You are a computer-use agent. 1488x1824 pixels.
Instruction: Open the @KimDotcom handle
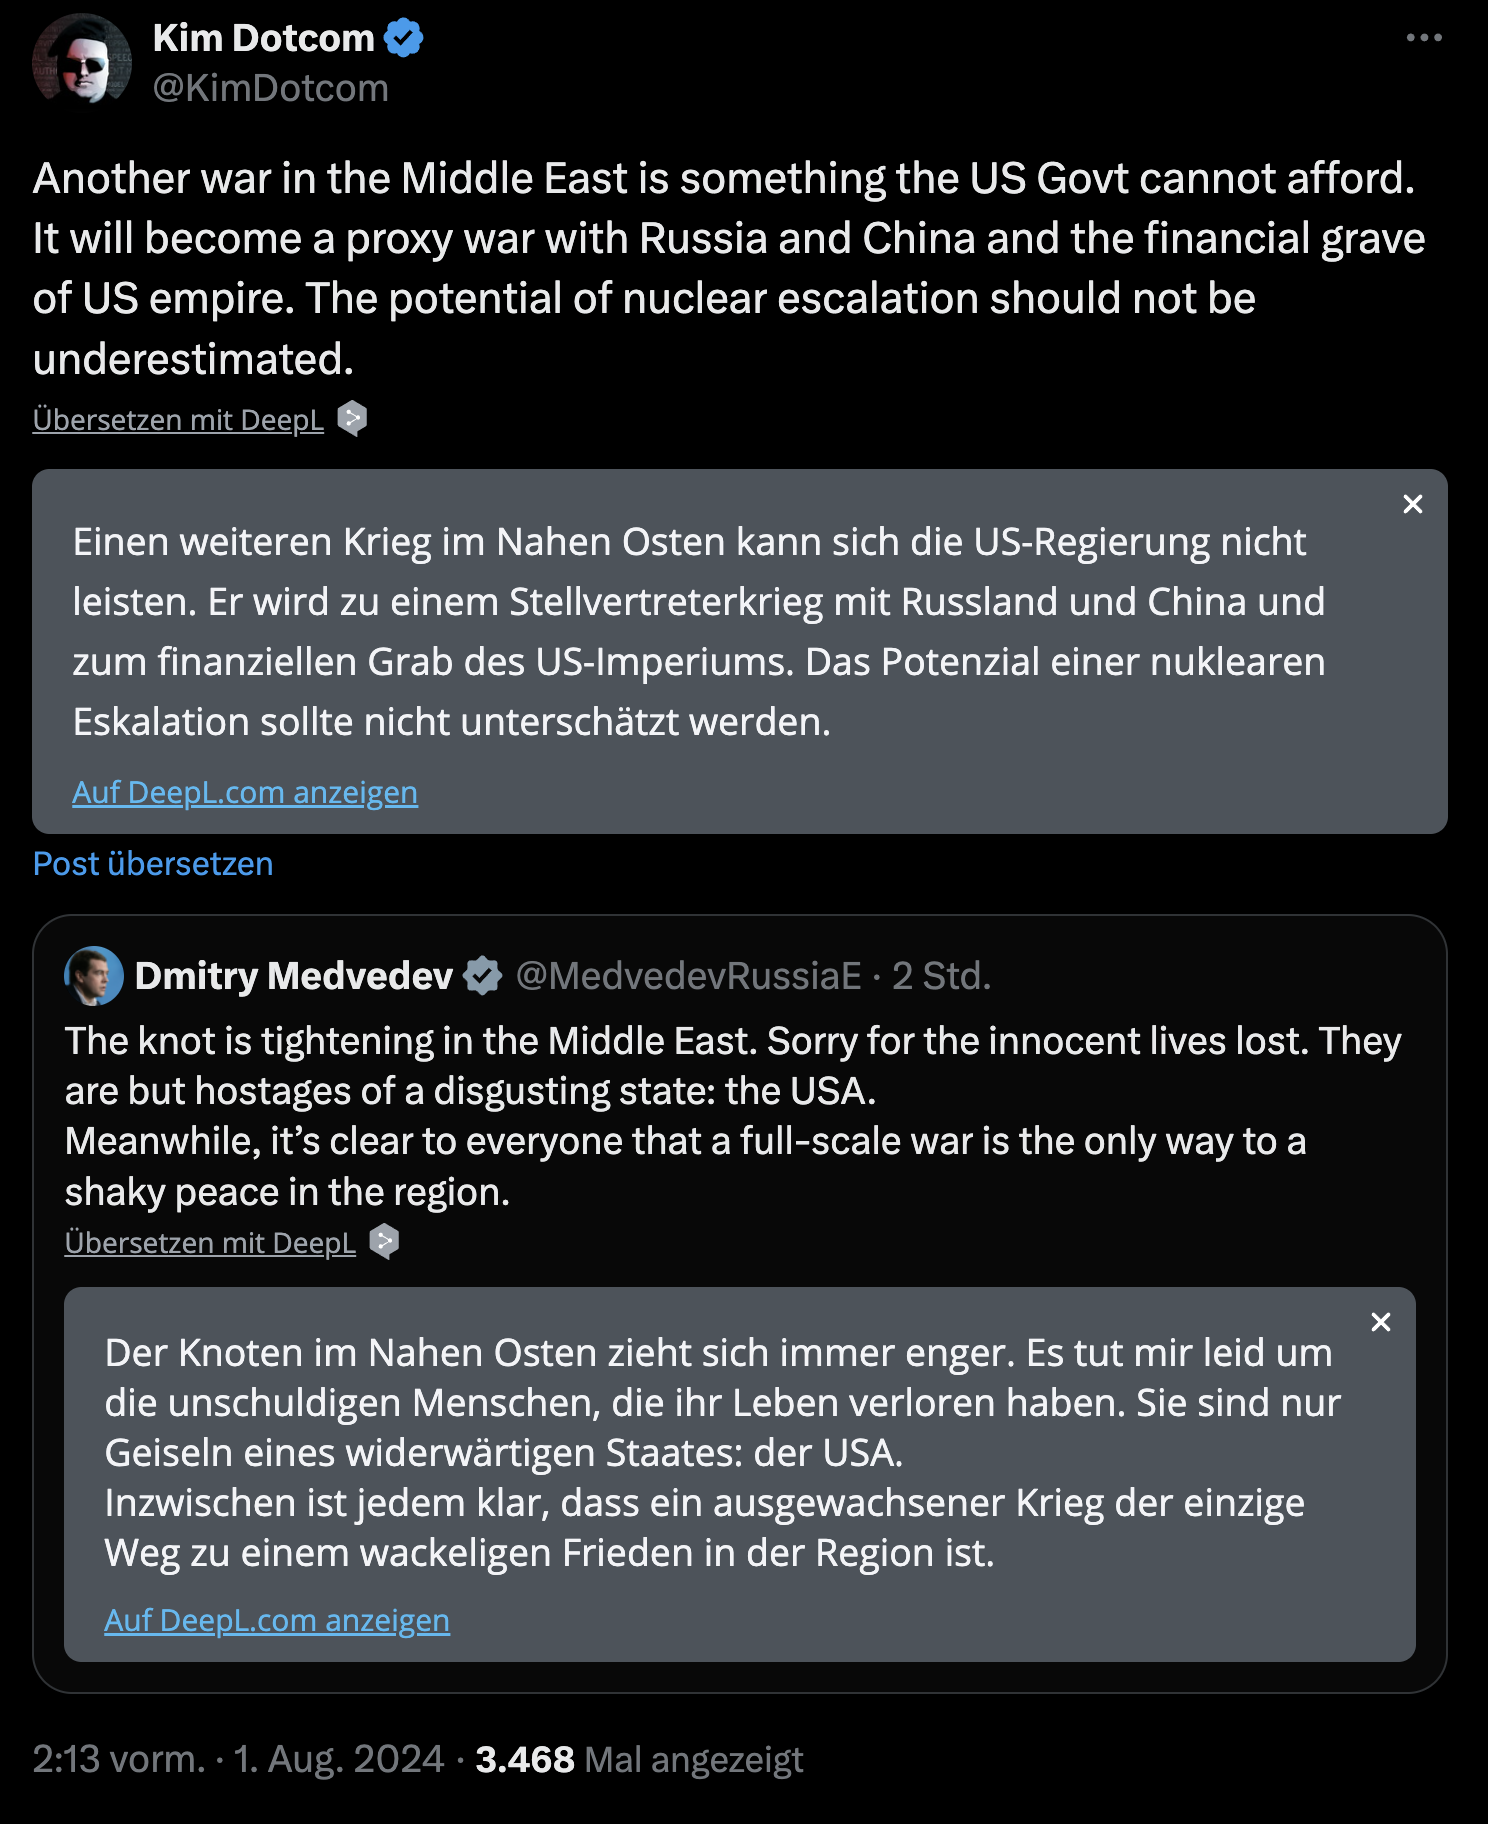pos(270,88)
